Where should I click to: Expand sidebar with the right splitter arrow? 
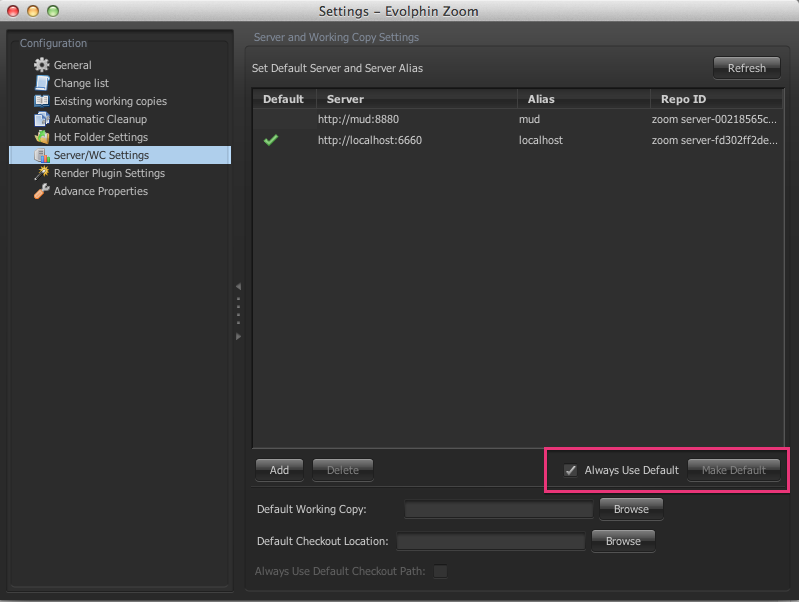click(238, 336)
